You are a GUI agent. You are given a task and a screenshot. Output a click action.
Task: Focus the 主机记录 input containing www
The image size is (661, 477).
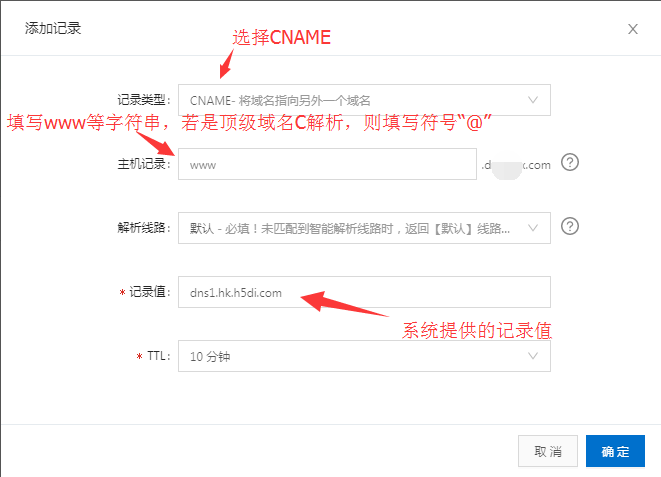click(x=327, y=164)
